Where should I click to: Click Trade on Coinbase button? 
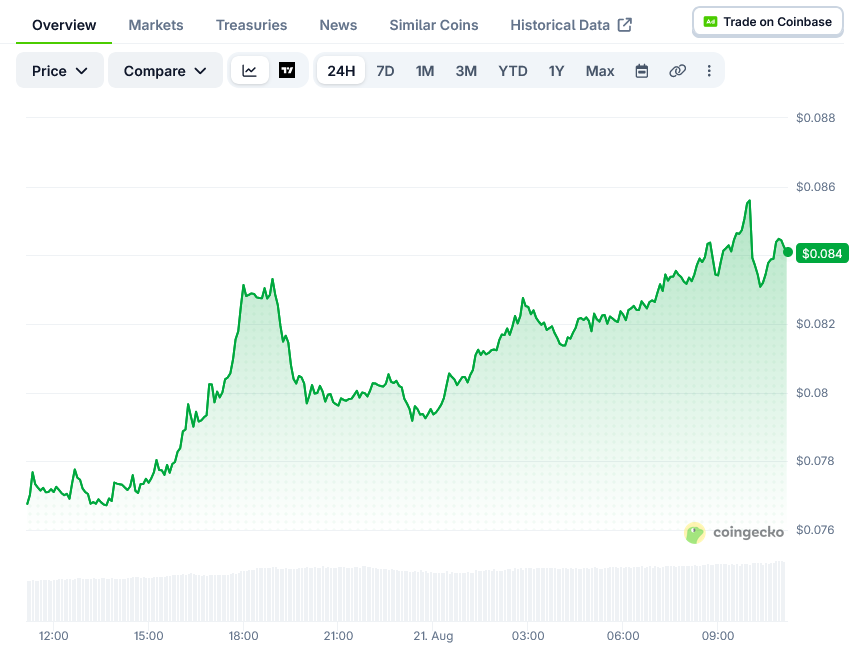pos(768,22)
